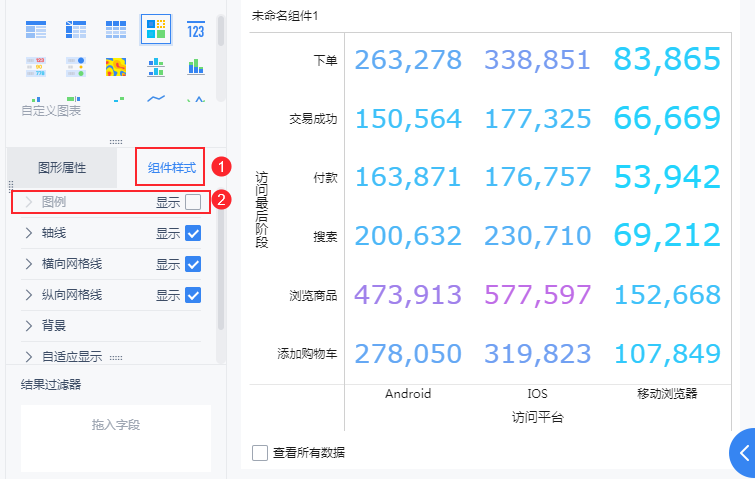Click the value 338,851
Image resolution: width=755 pixels, height=479 pixels.
(x=537, y=60)
